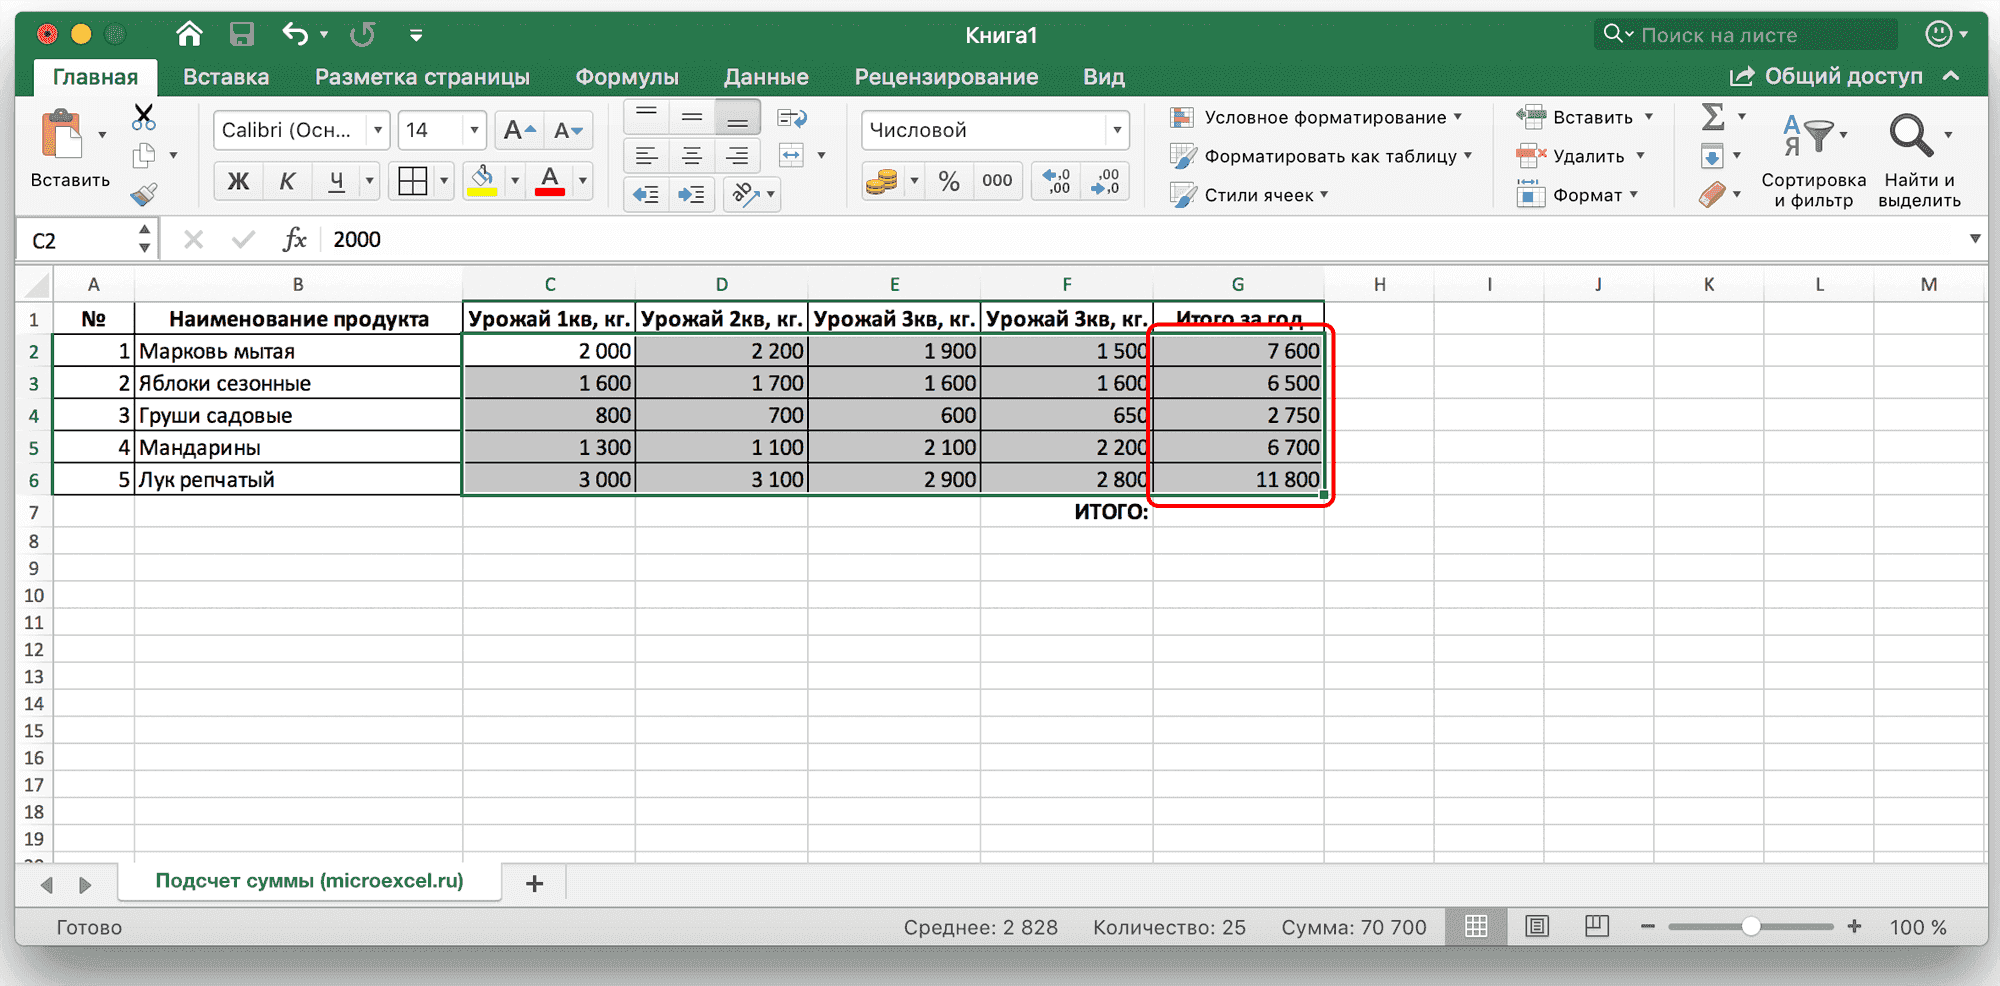
Task: Click Условное форматирование in the ribbon
Action: click(x=1320, y=117)
